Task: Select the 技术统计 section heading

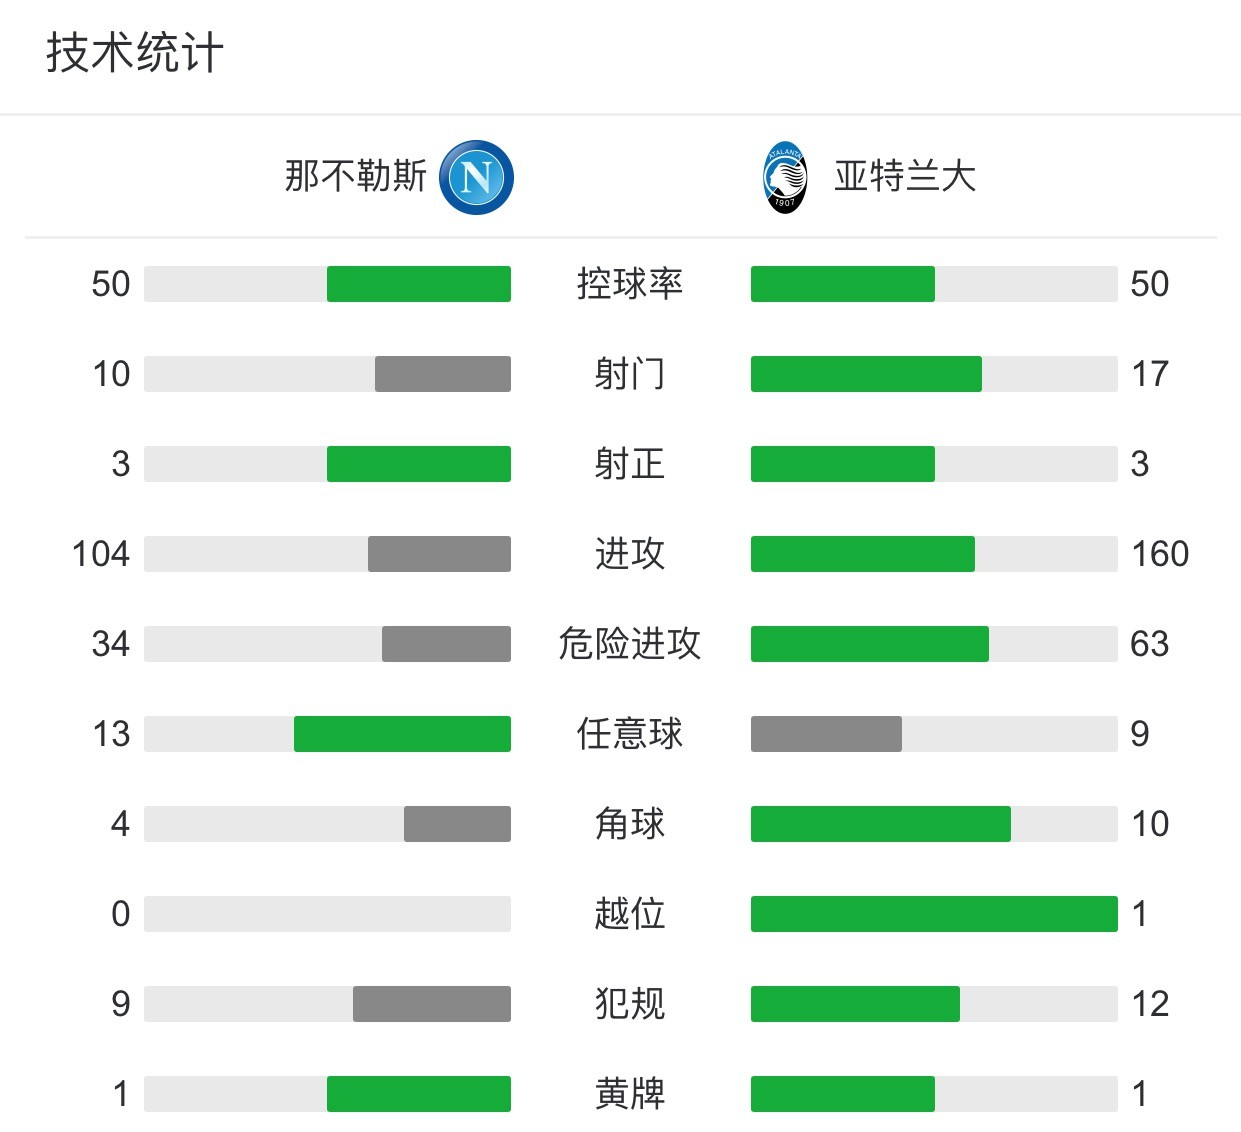Action: pos(135,52)
